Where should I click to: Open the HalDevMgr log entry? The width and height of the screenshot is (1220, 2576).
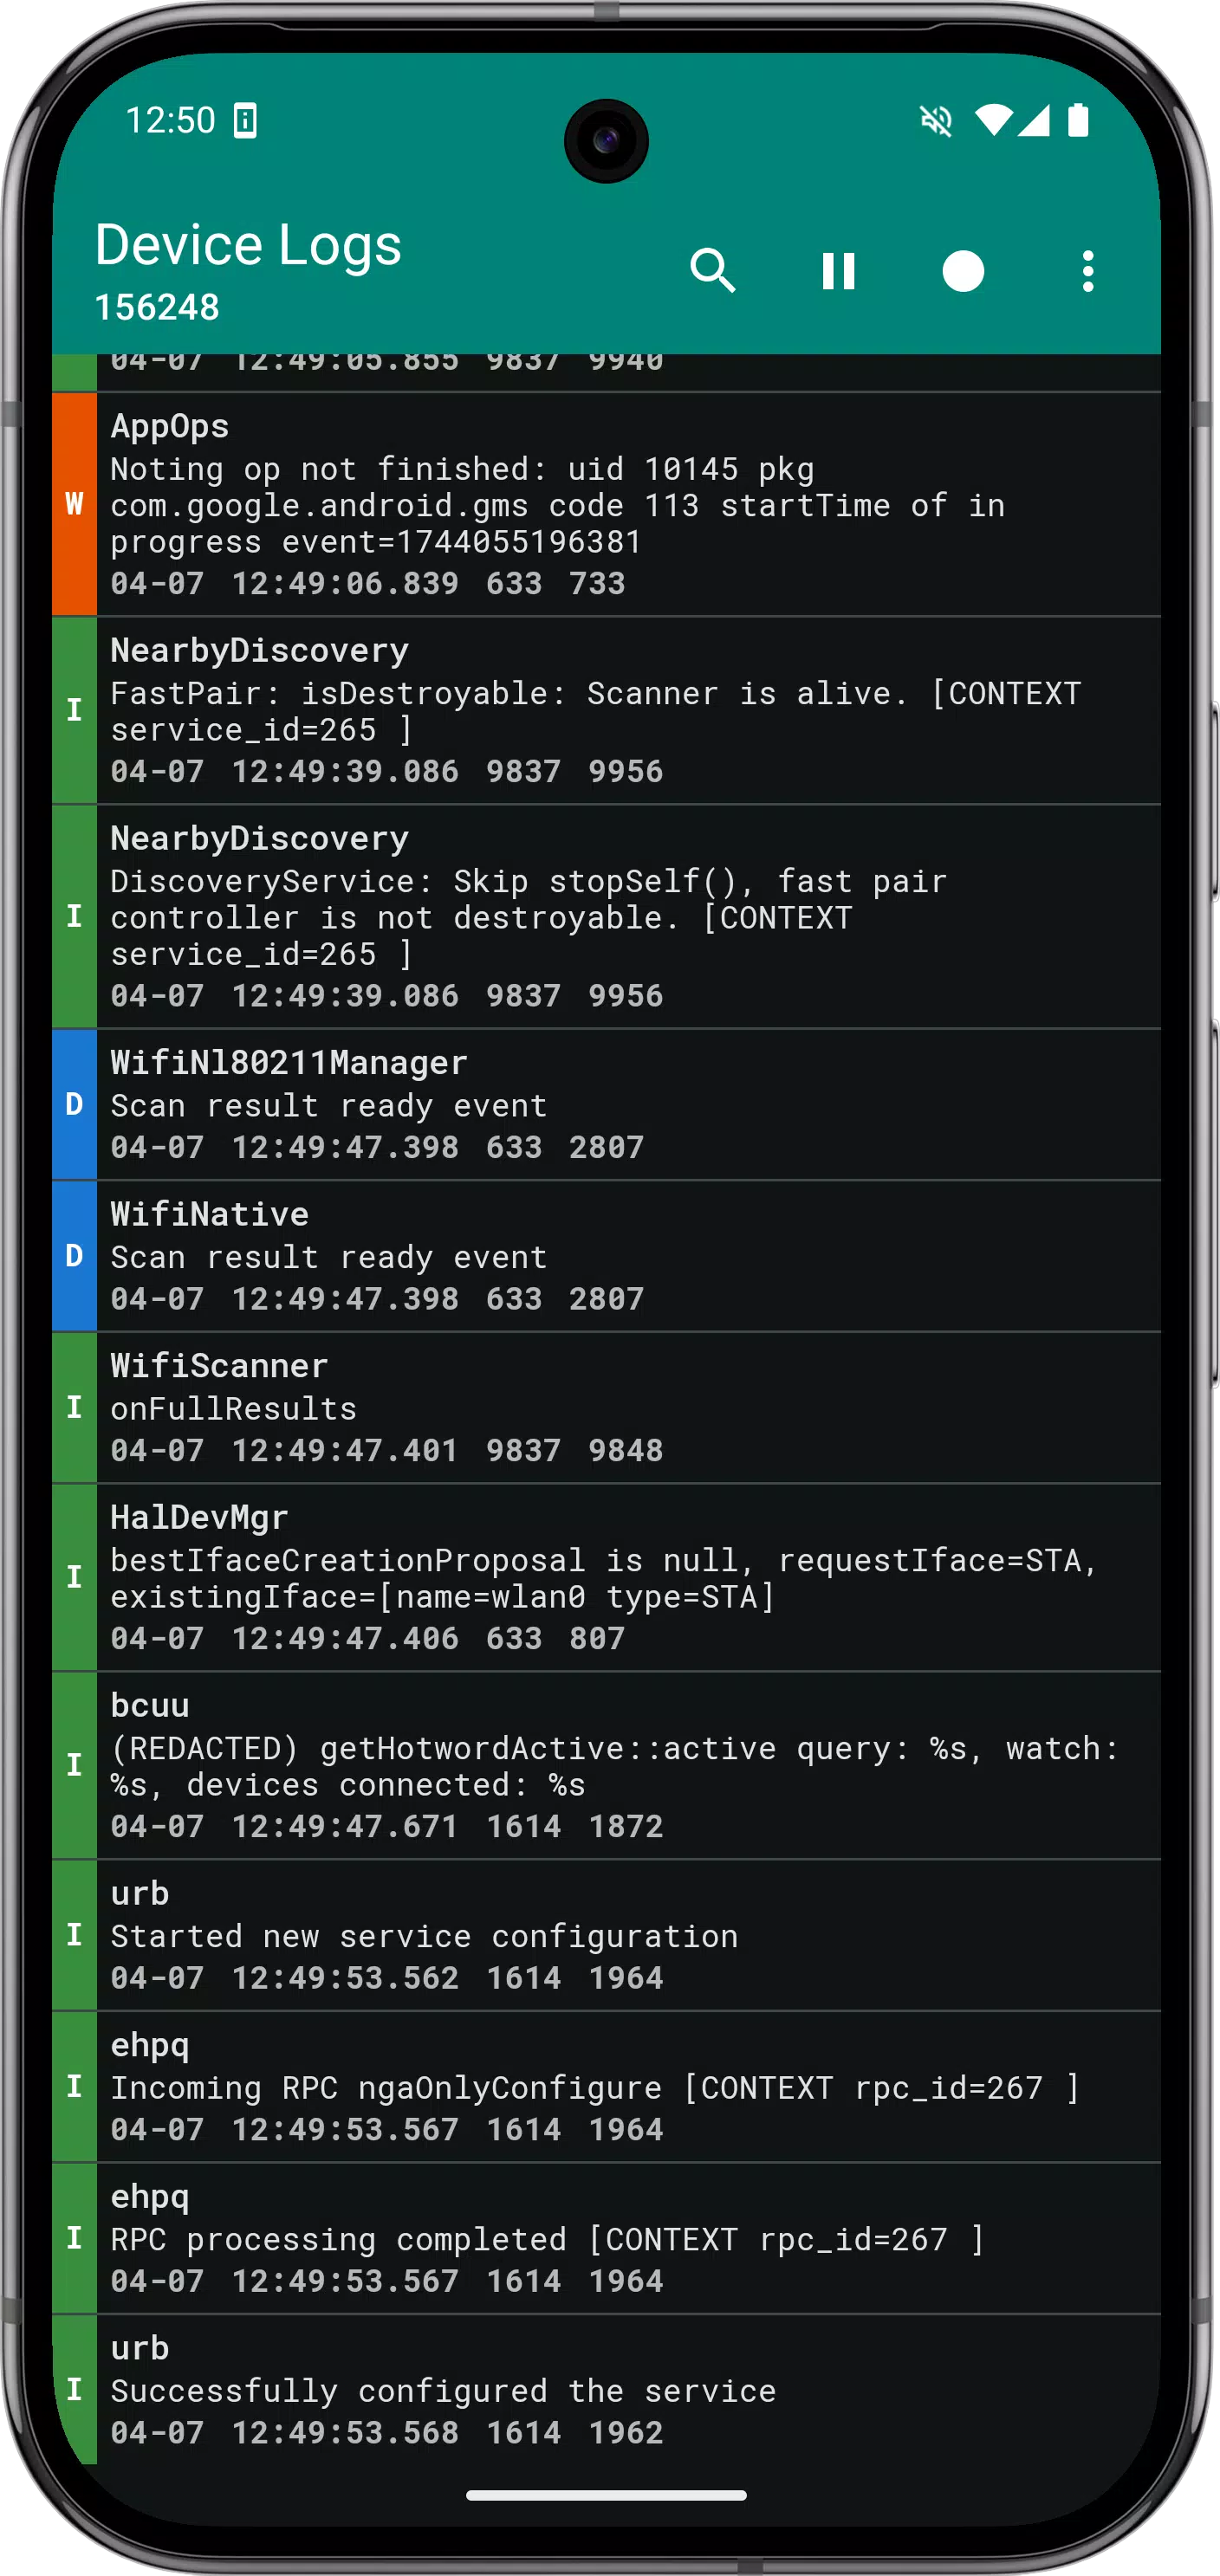[606, 1577]
